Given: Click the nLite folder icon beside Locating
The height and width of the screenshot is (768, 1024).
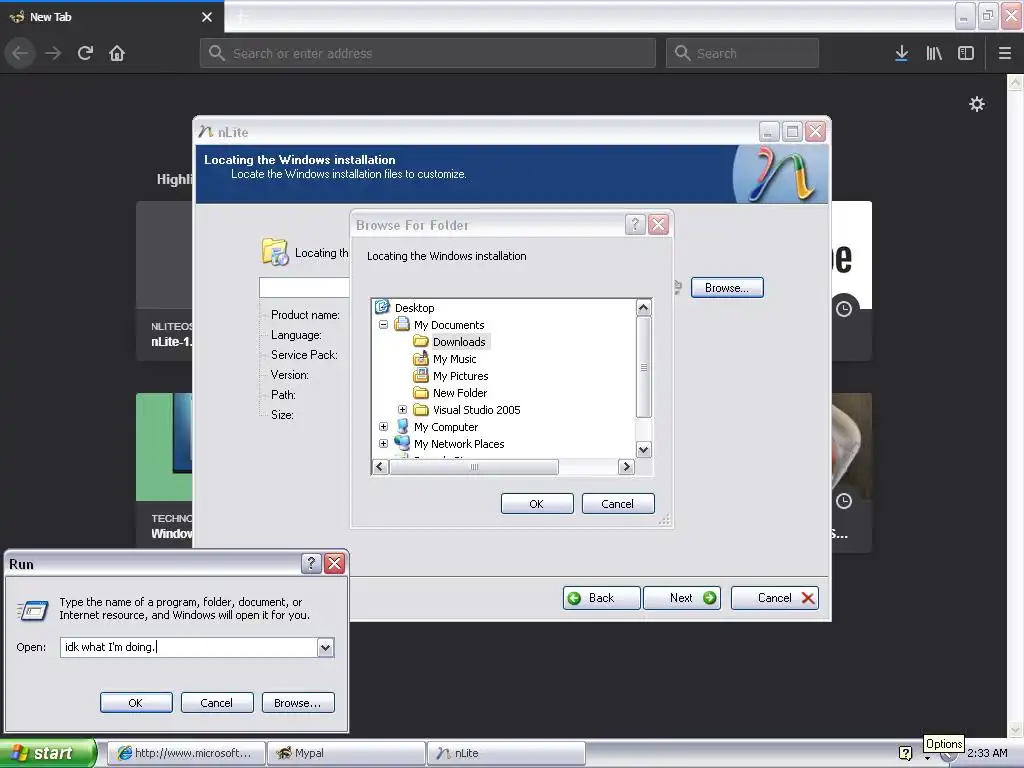Looking at the screenshot, I should [274, 252].
